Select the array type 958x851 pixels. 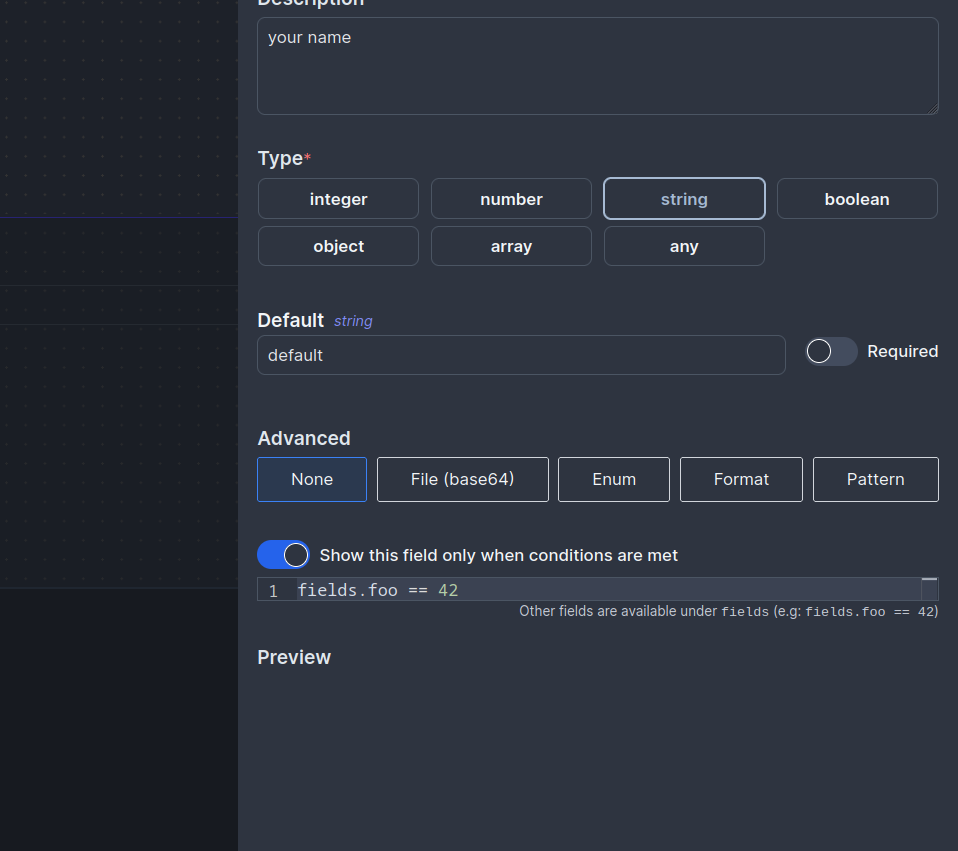tap(511, 246)
